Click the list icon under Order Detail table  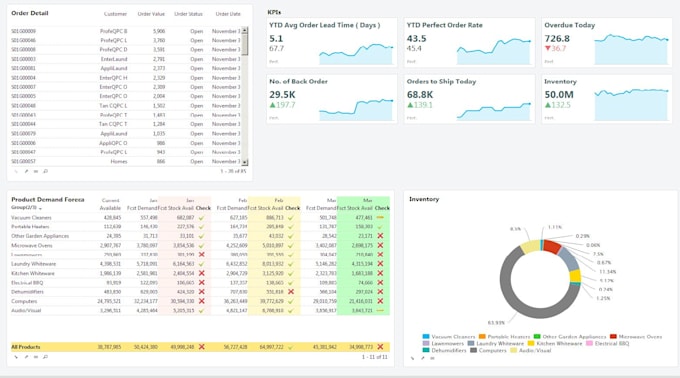[36, 171]
